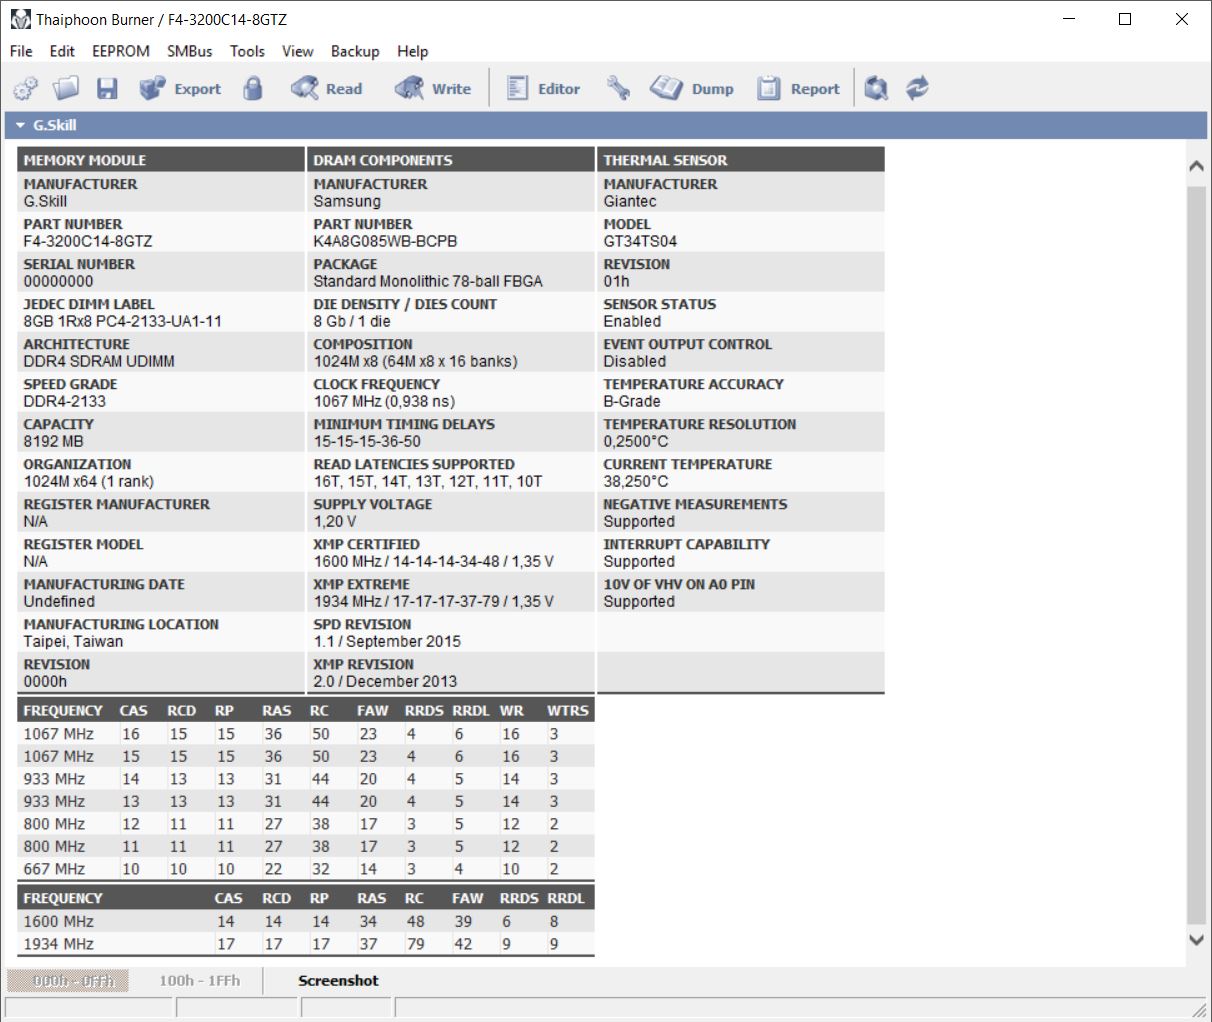Click thermal sensor model GT34TS04
Screen dimensions: 1212x1022
point(640,241)
